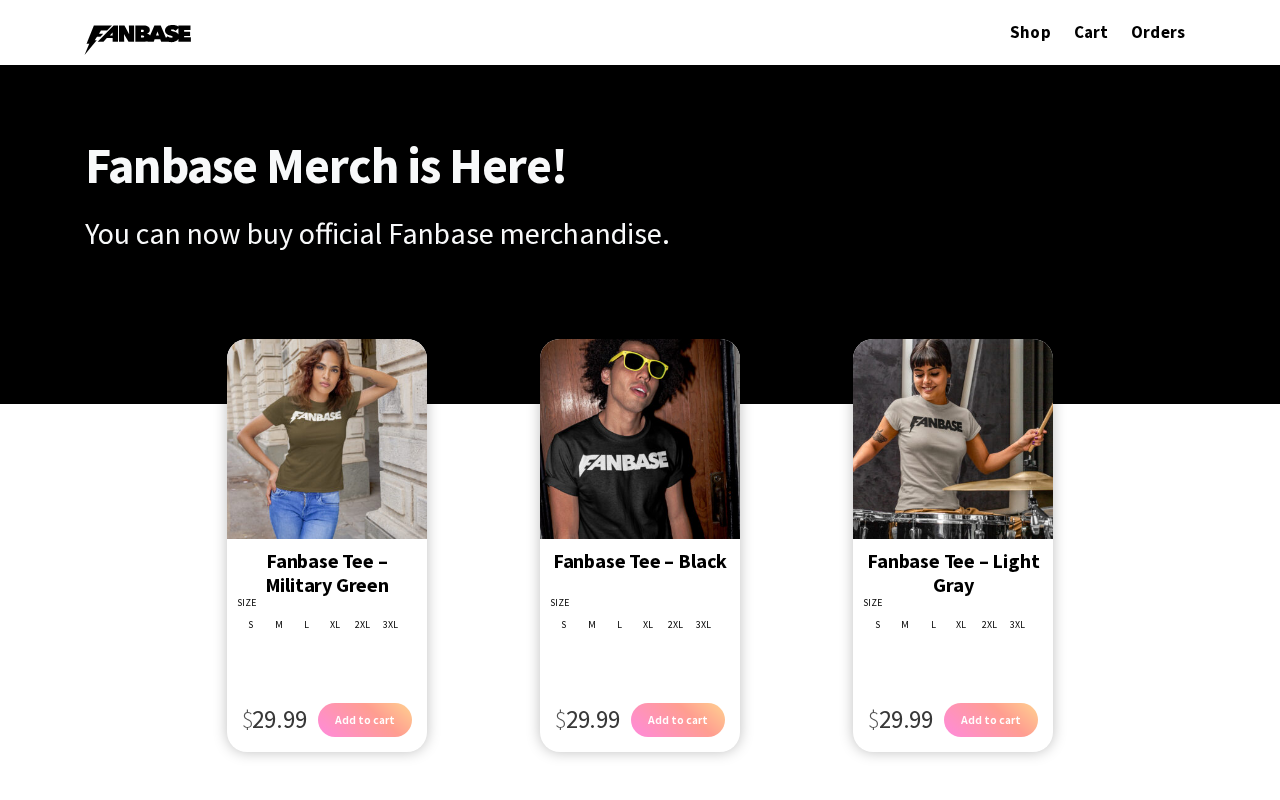This screenshot has height=800, width=1280.
Task: Choose size 2XL for Black tee
Action: click(675, 625)
